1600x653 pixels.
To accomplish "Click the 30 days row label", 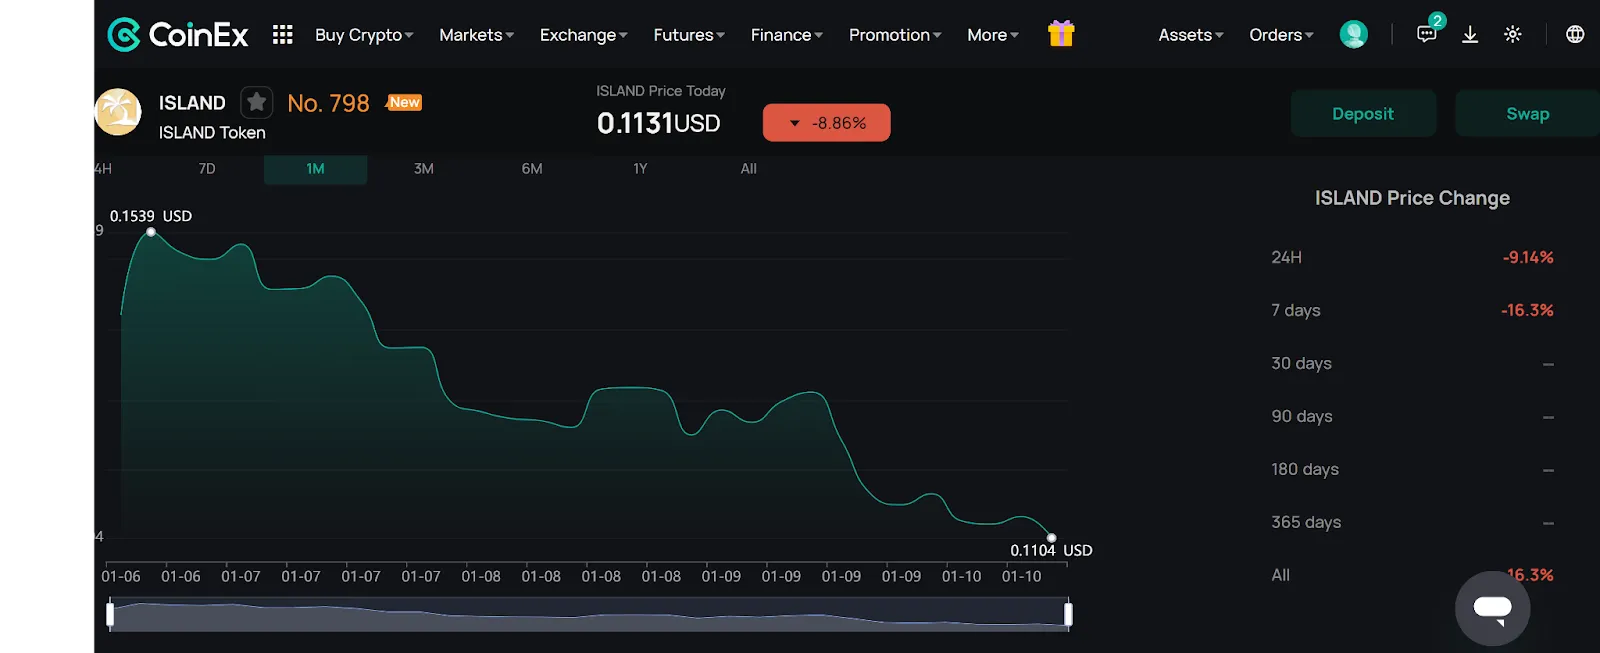I will [1301, 363].
